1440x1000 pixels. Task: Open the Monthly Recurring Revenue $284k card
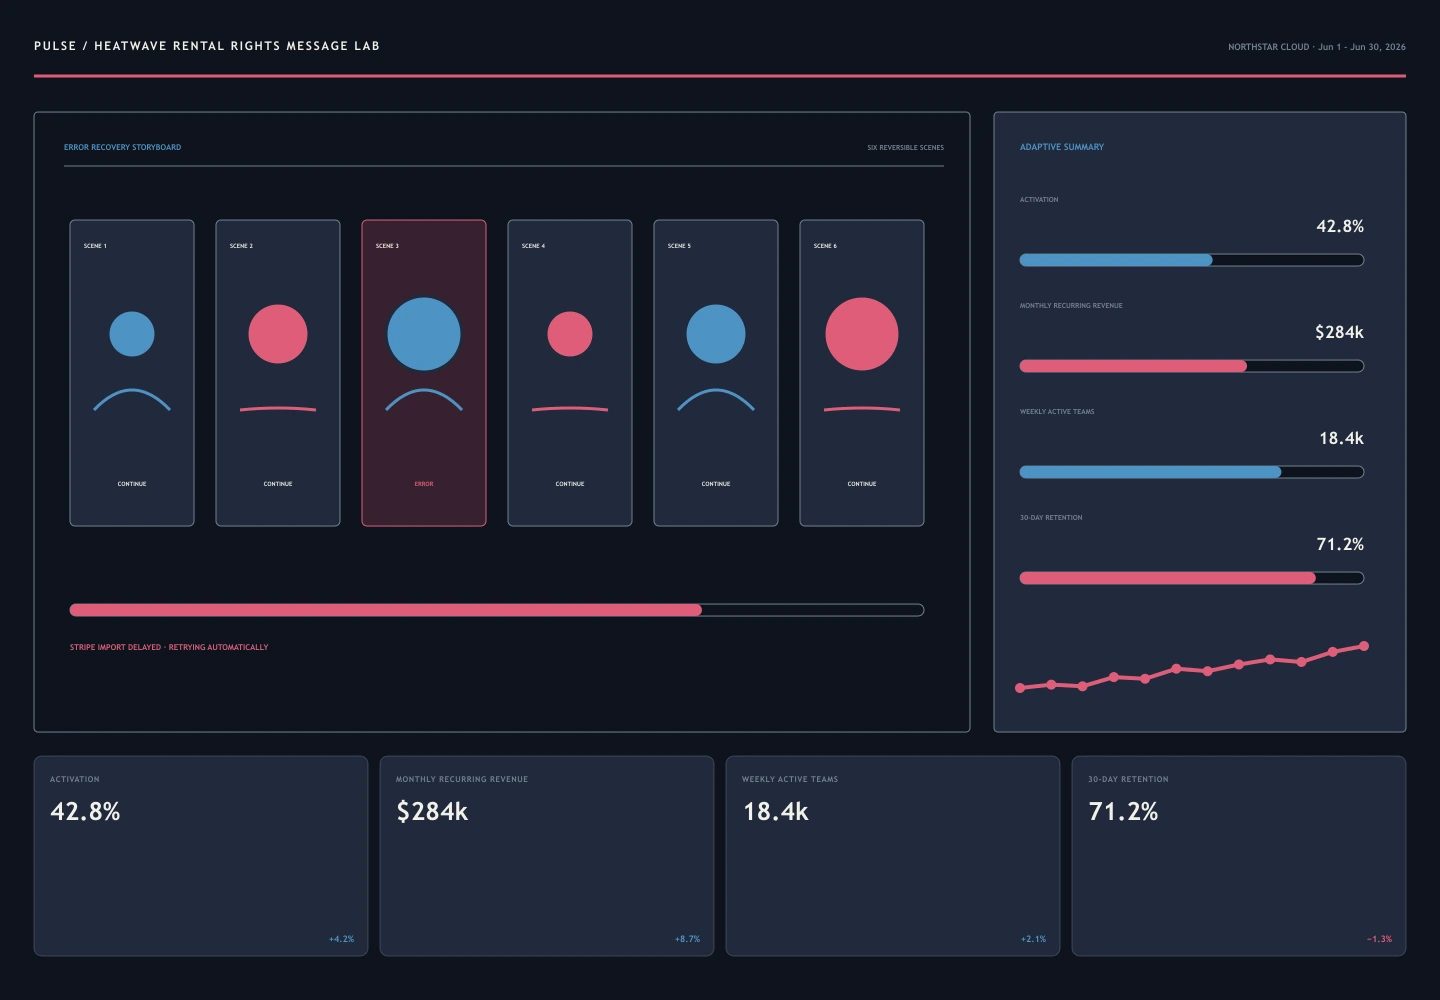pyautogui.click(x=547, y=856)
